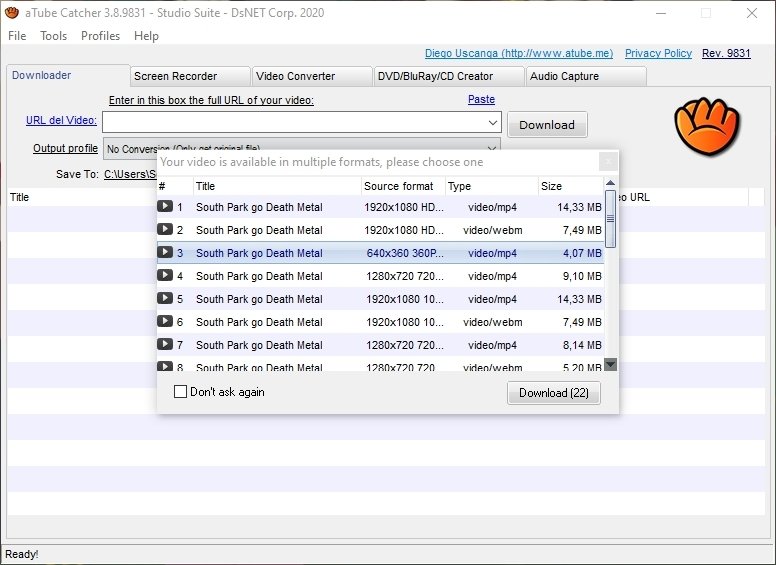Click the format list scroll up arrow
This screenshot has height=565, width=776.
click(x=611, y=183)
